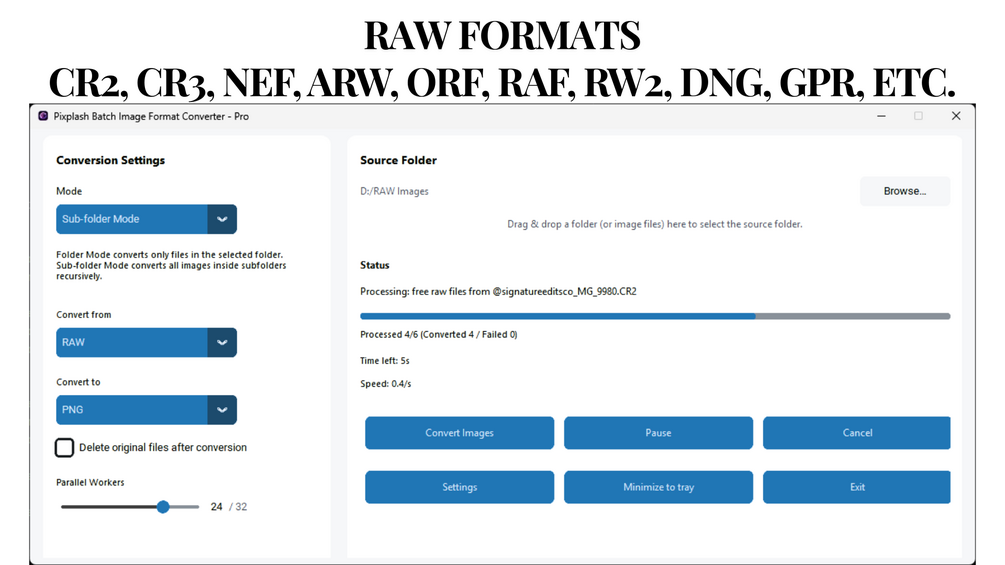This screenshot has height=565, width=1005.
Task: Click the disabled maximize window button
Action: point(918,116)
